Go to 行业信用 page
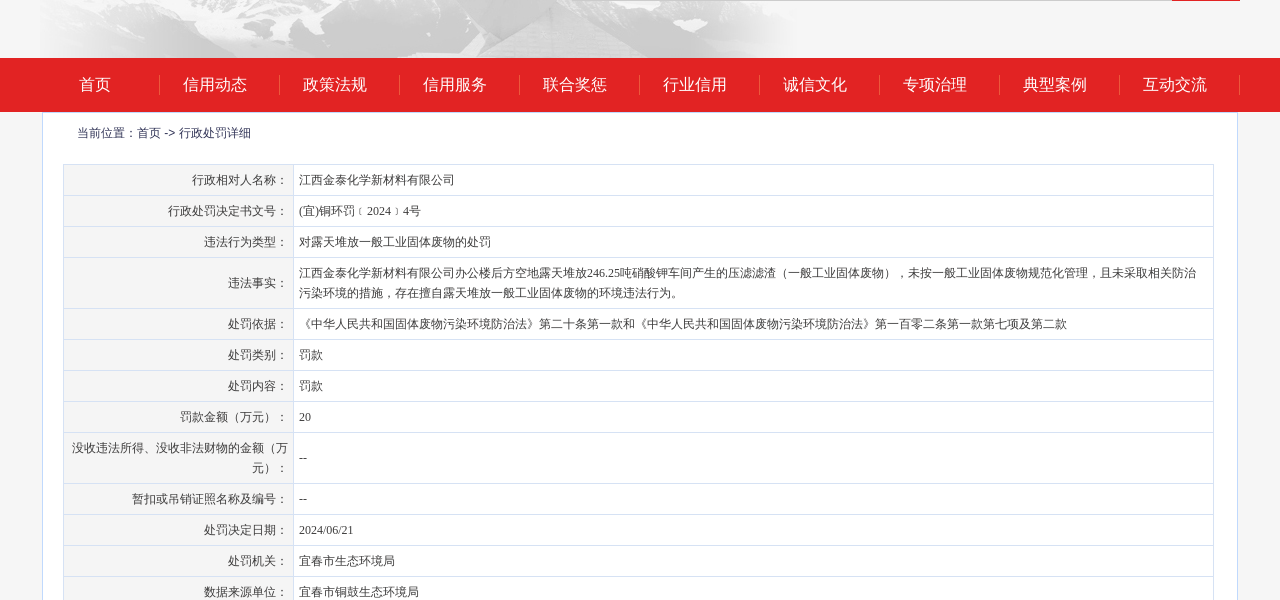1280x600 pixels. [x=695, y=85]
